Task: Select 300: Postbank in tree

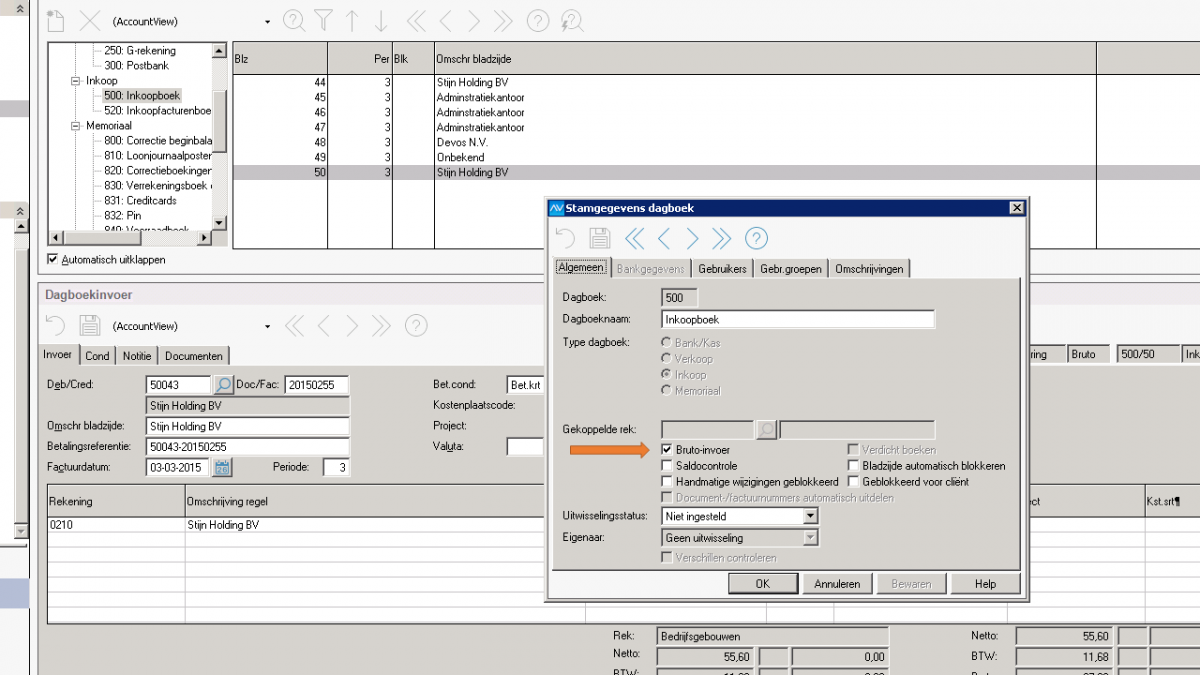Action: click(x=136, y=66)
